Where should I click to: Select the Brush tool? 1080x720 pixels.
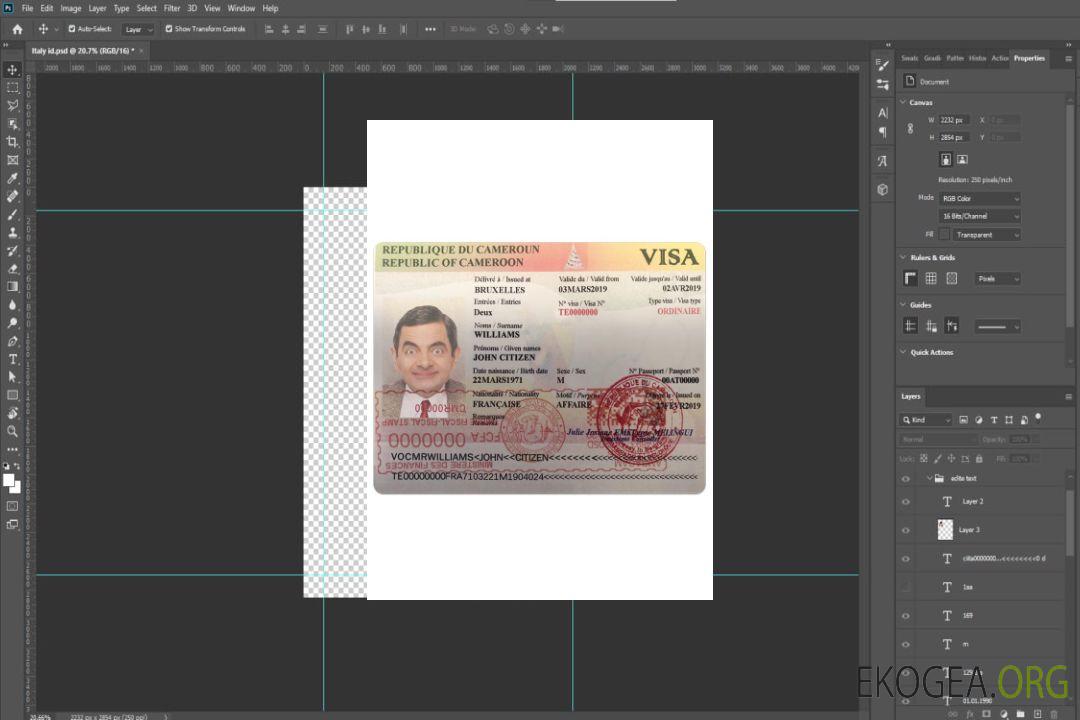coord(12,214)
